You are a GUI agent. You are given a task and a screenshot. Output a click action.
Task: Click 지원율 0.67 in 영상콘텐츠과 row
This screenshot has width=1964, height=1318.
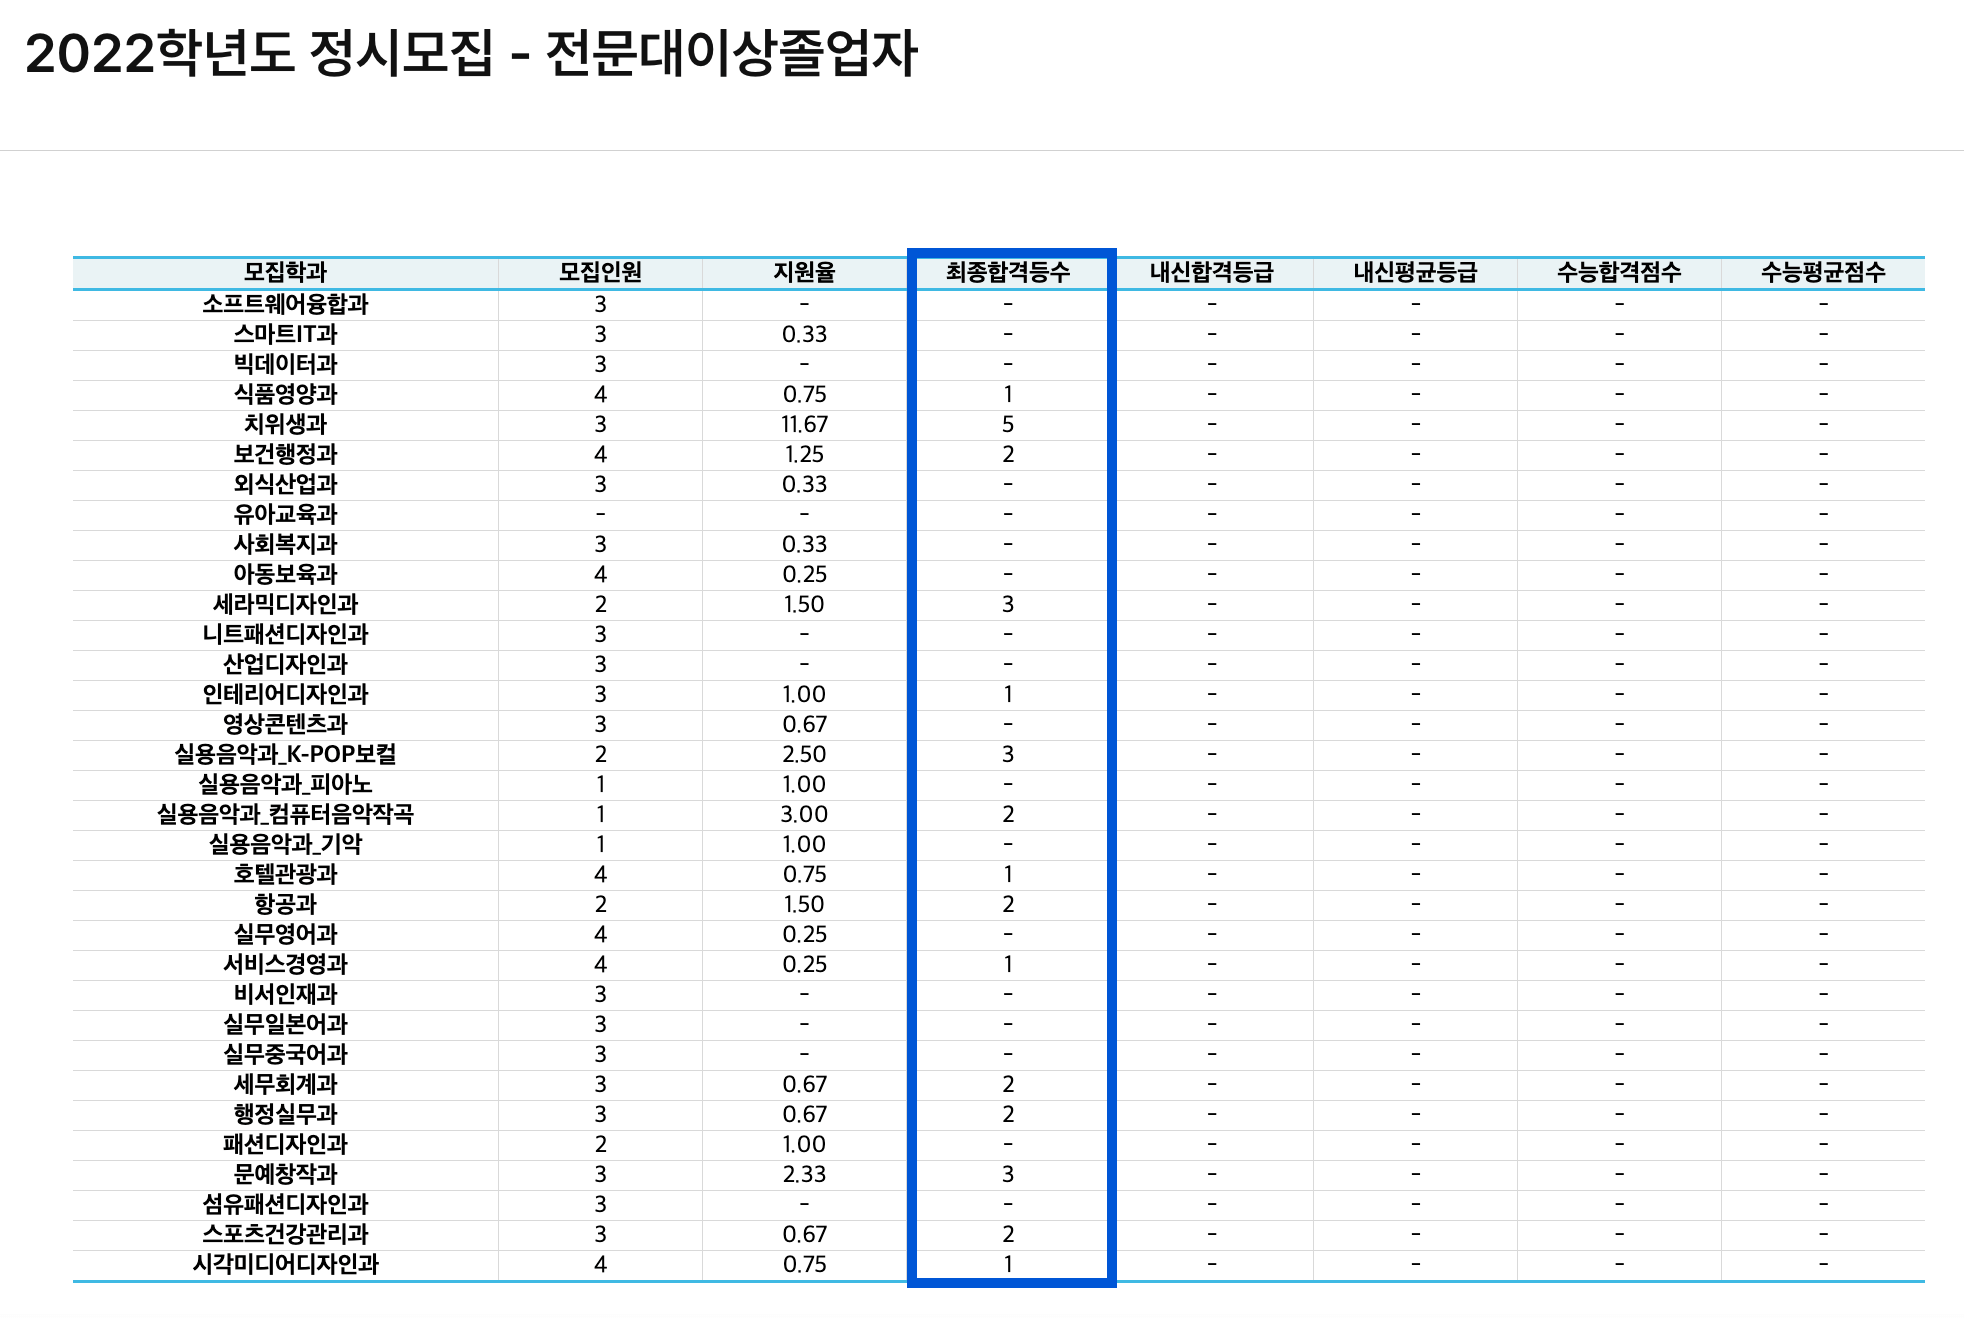(x=804, y=724)
